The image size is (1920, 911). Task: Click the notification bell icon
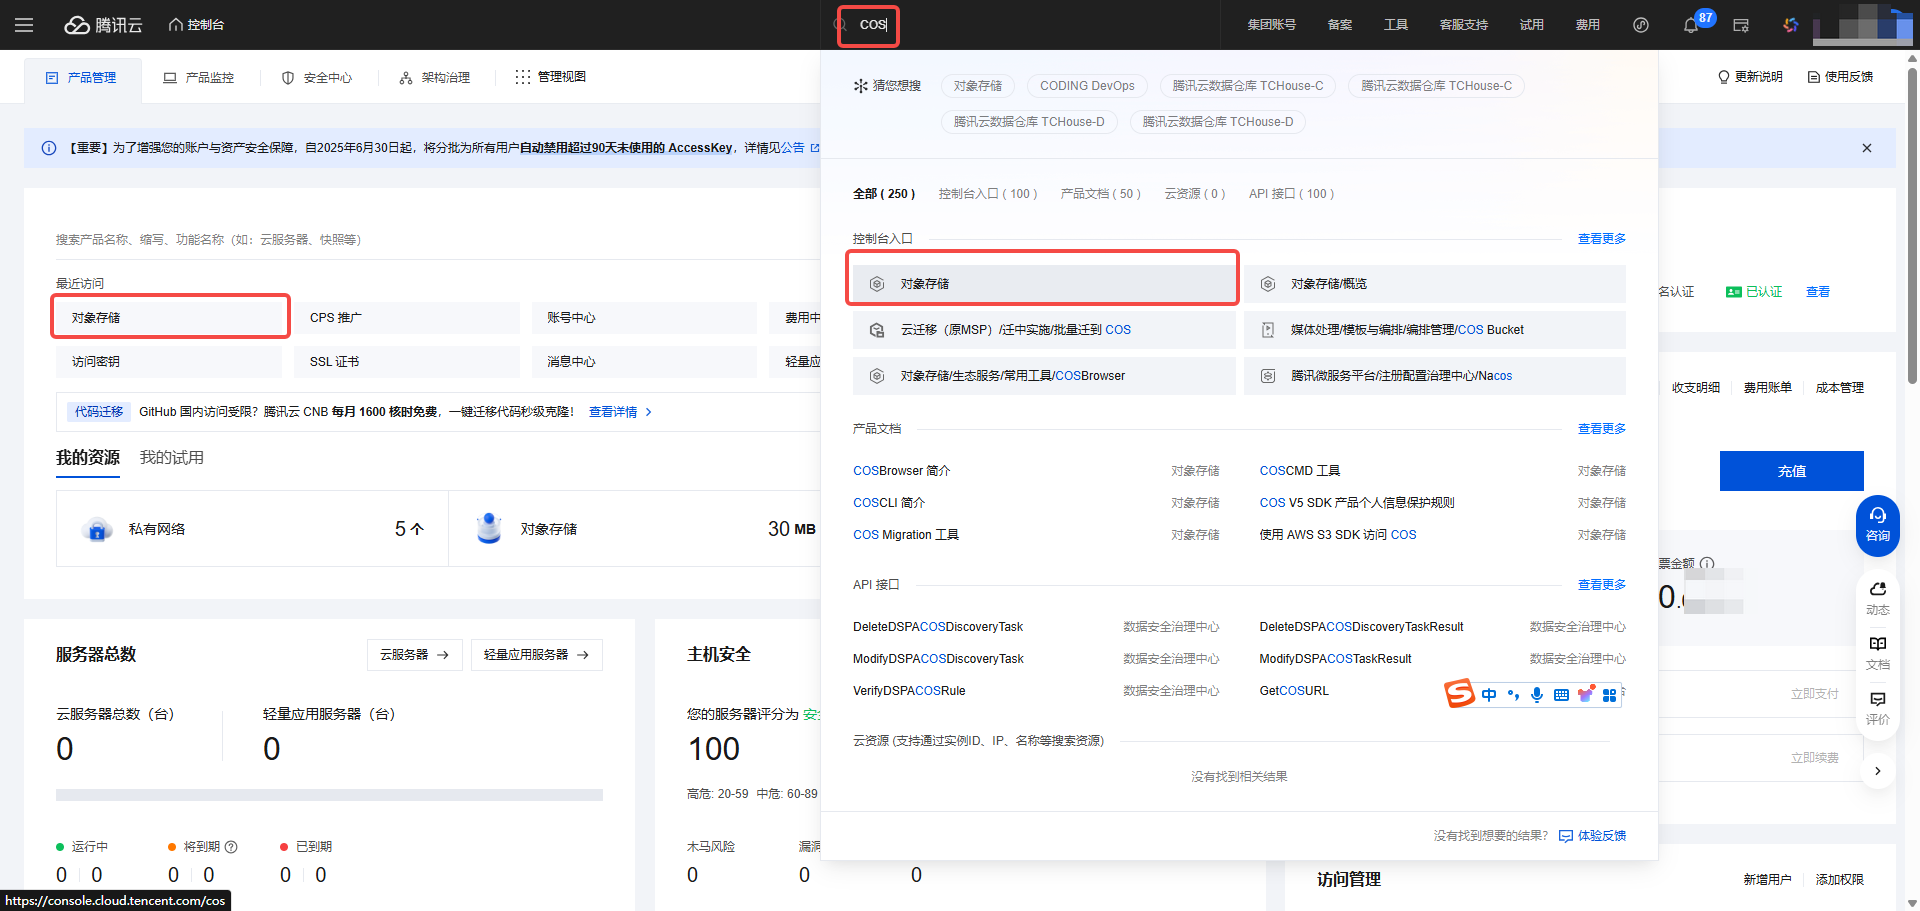pyautogui.click(x=1691, y=25)
